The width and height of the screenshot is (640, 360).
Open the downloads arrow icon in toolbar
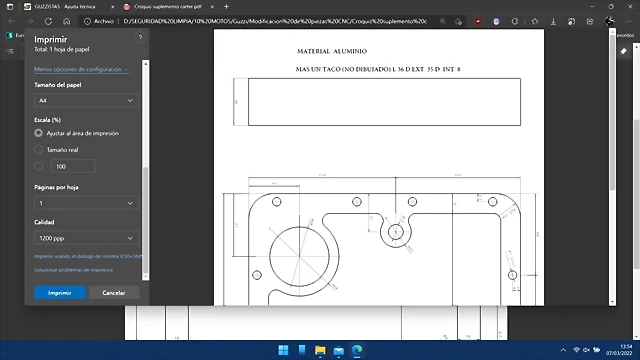click(553, 21)
